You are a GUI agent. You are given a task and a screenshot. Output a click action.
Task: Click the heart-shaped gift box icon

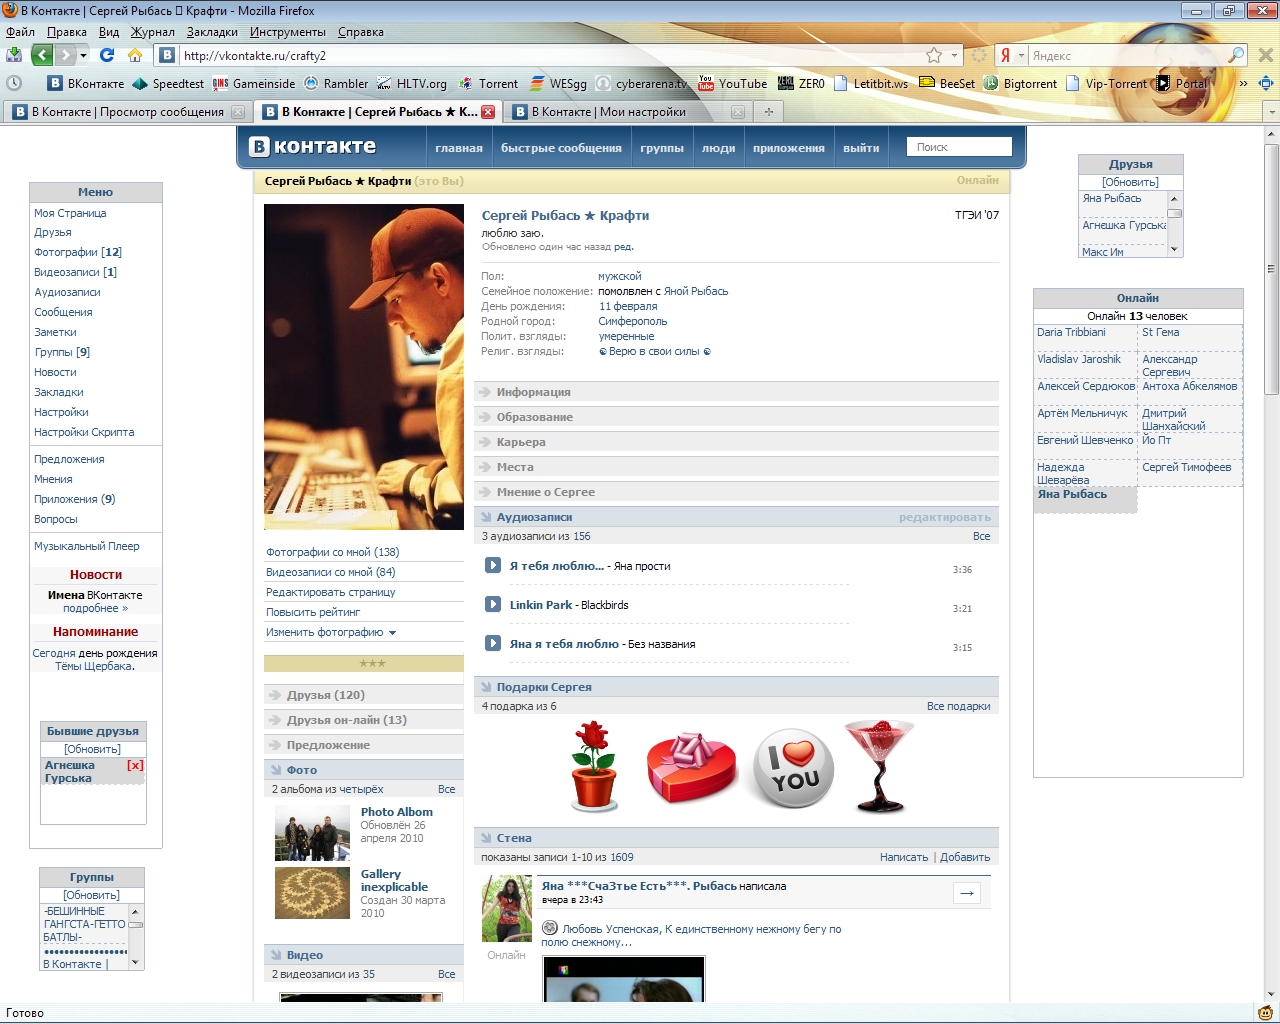tap(691, 767)
